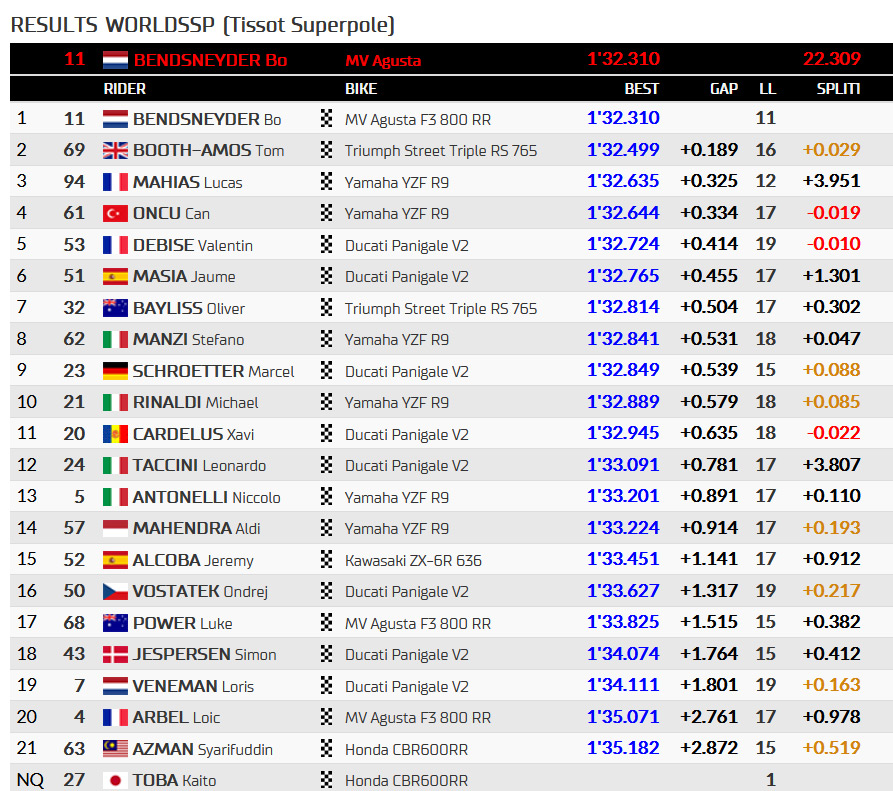The image size is (893, 791).
Task: Click the checkered flag icon in Bendsneyder's row 1
Action: pyautogui.click(x=326, y=118)
